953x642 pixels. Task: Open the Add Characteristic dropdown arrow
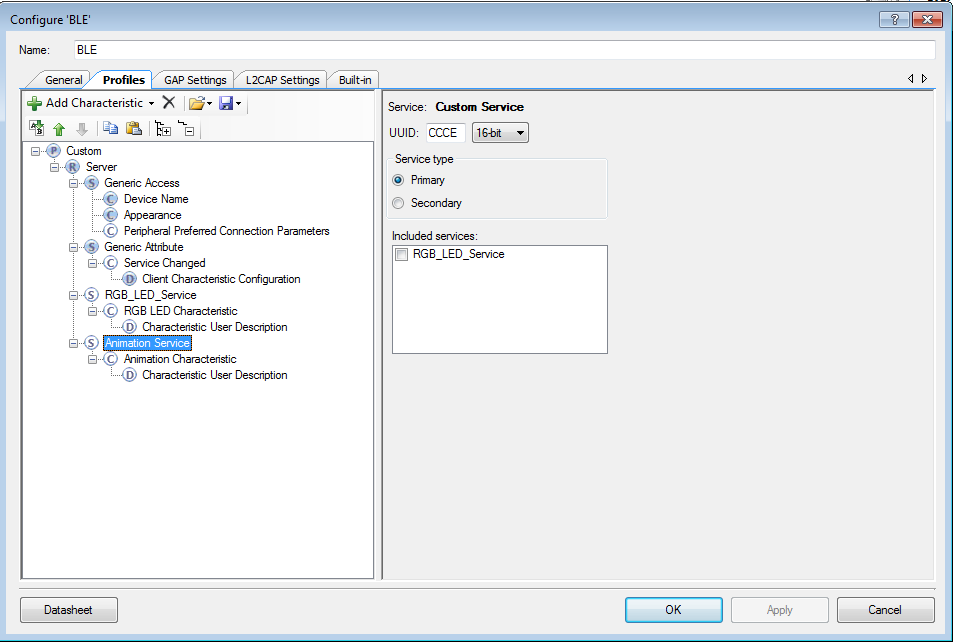click(x=151, y=103)
